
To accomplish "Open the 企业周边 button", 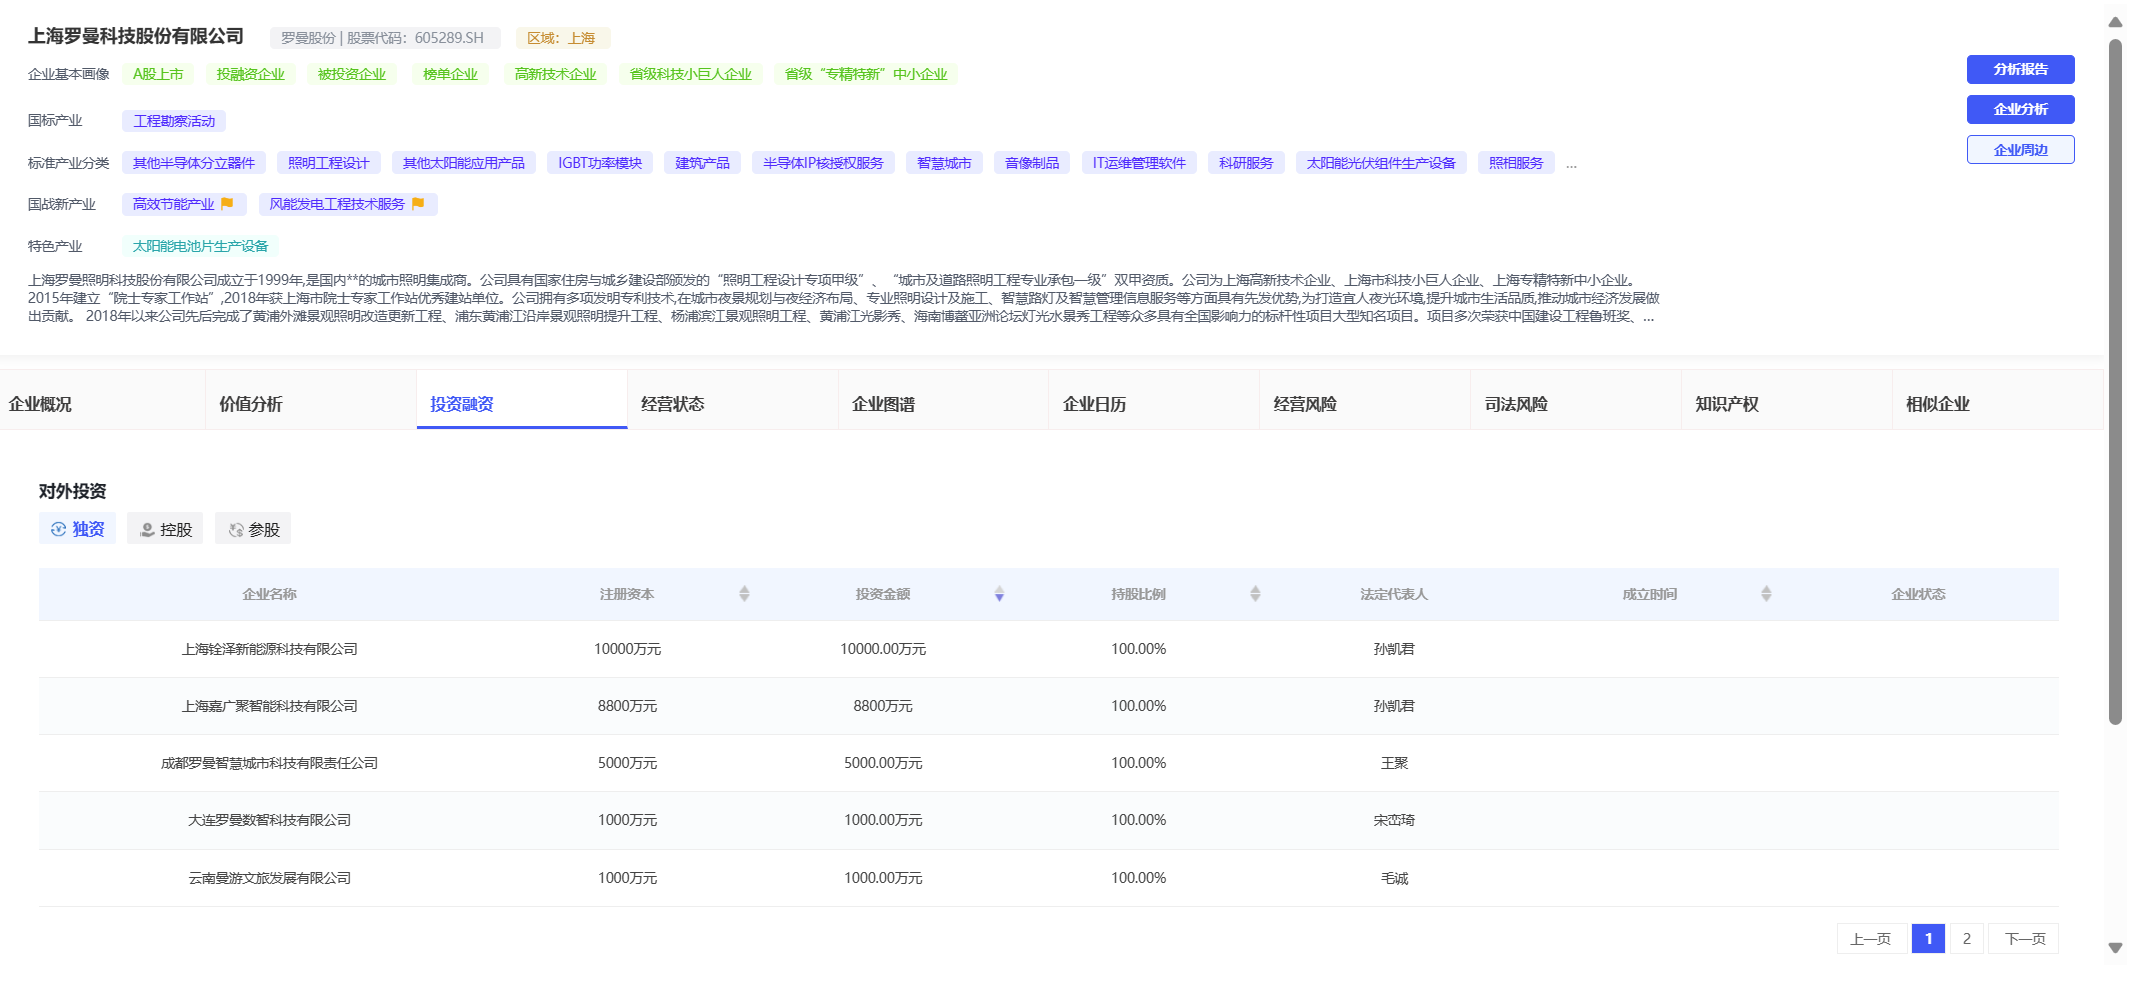I will (x=2020, y=149).
